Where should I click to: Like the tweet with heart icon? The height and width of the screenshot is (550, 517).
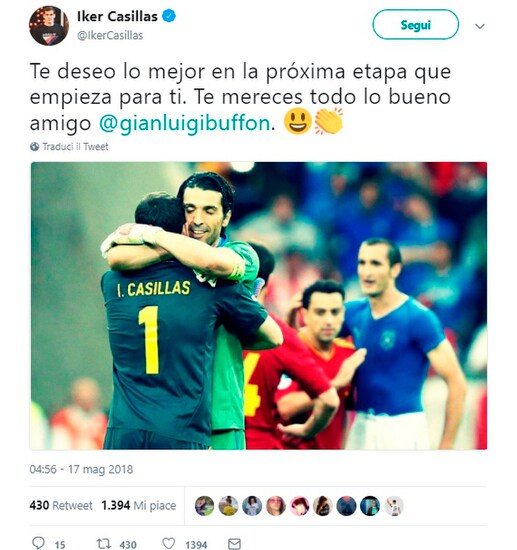click(169, 543)
